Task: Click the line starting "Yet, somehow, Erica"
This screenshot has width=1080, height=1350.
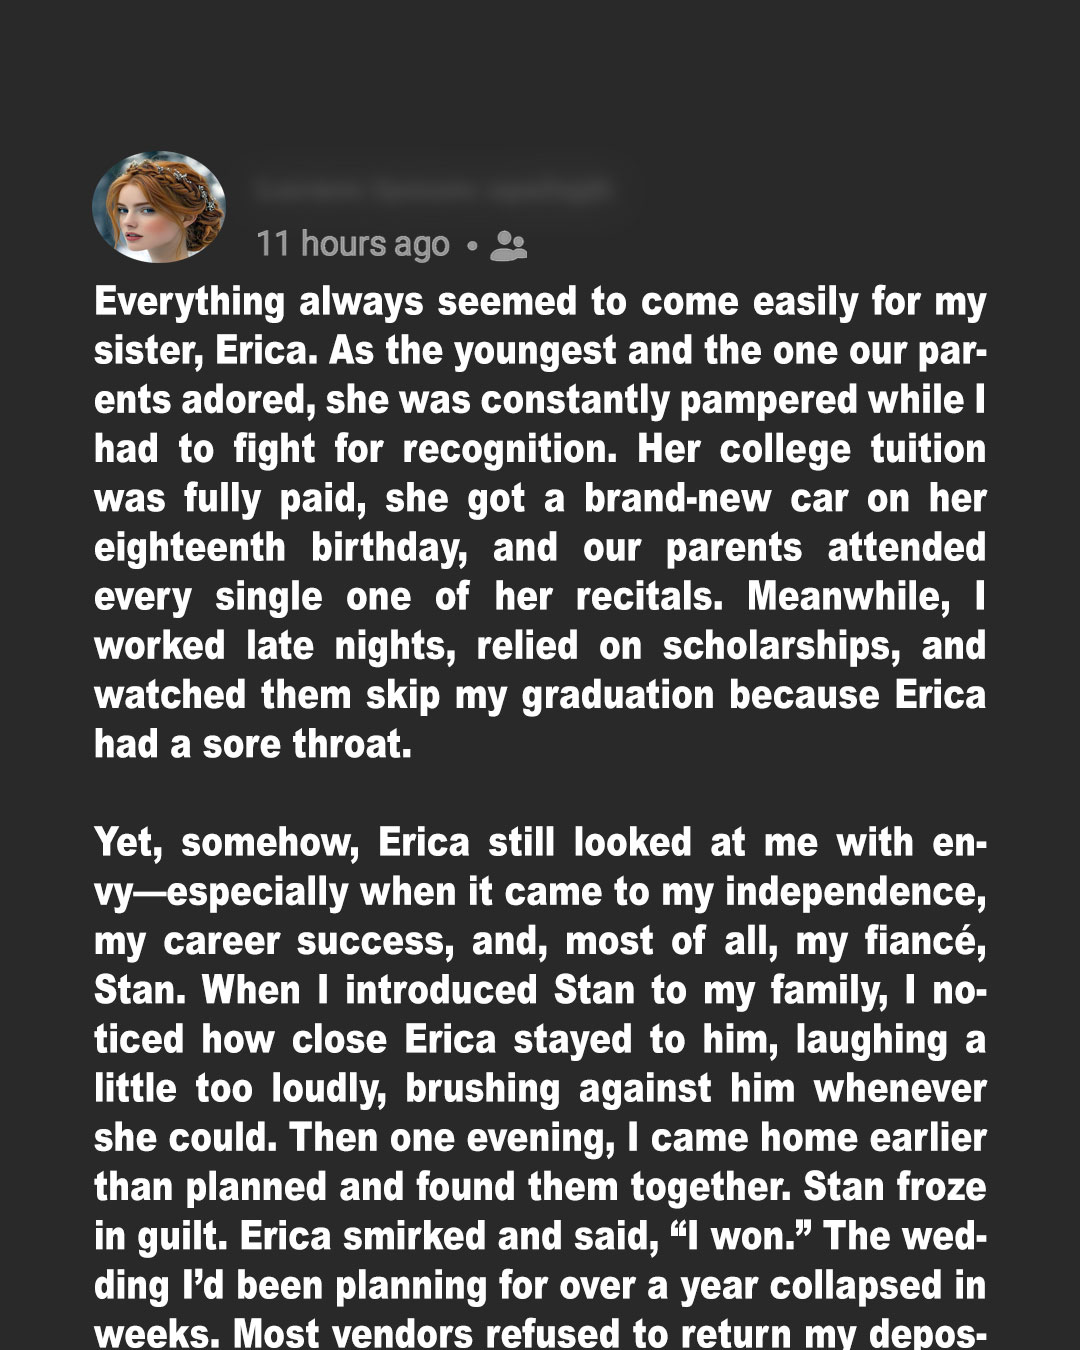Action: point(540,842)
